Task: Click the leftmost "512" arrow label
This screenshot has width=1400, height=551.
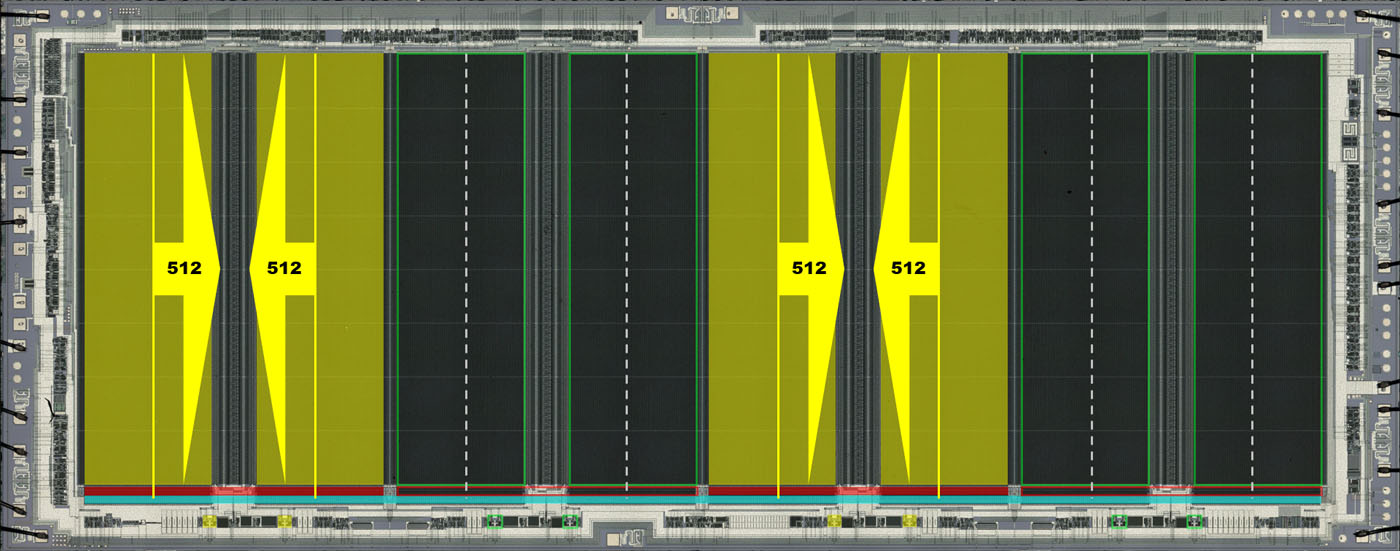Action: coord(184,268)
